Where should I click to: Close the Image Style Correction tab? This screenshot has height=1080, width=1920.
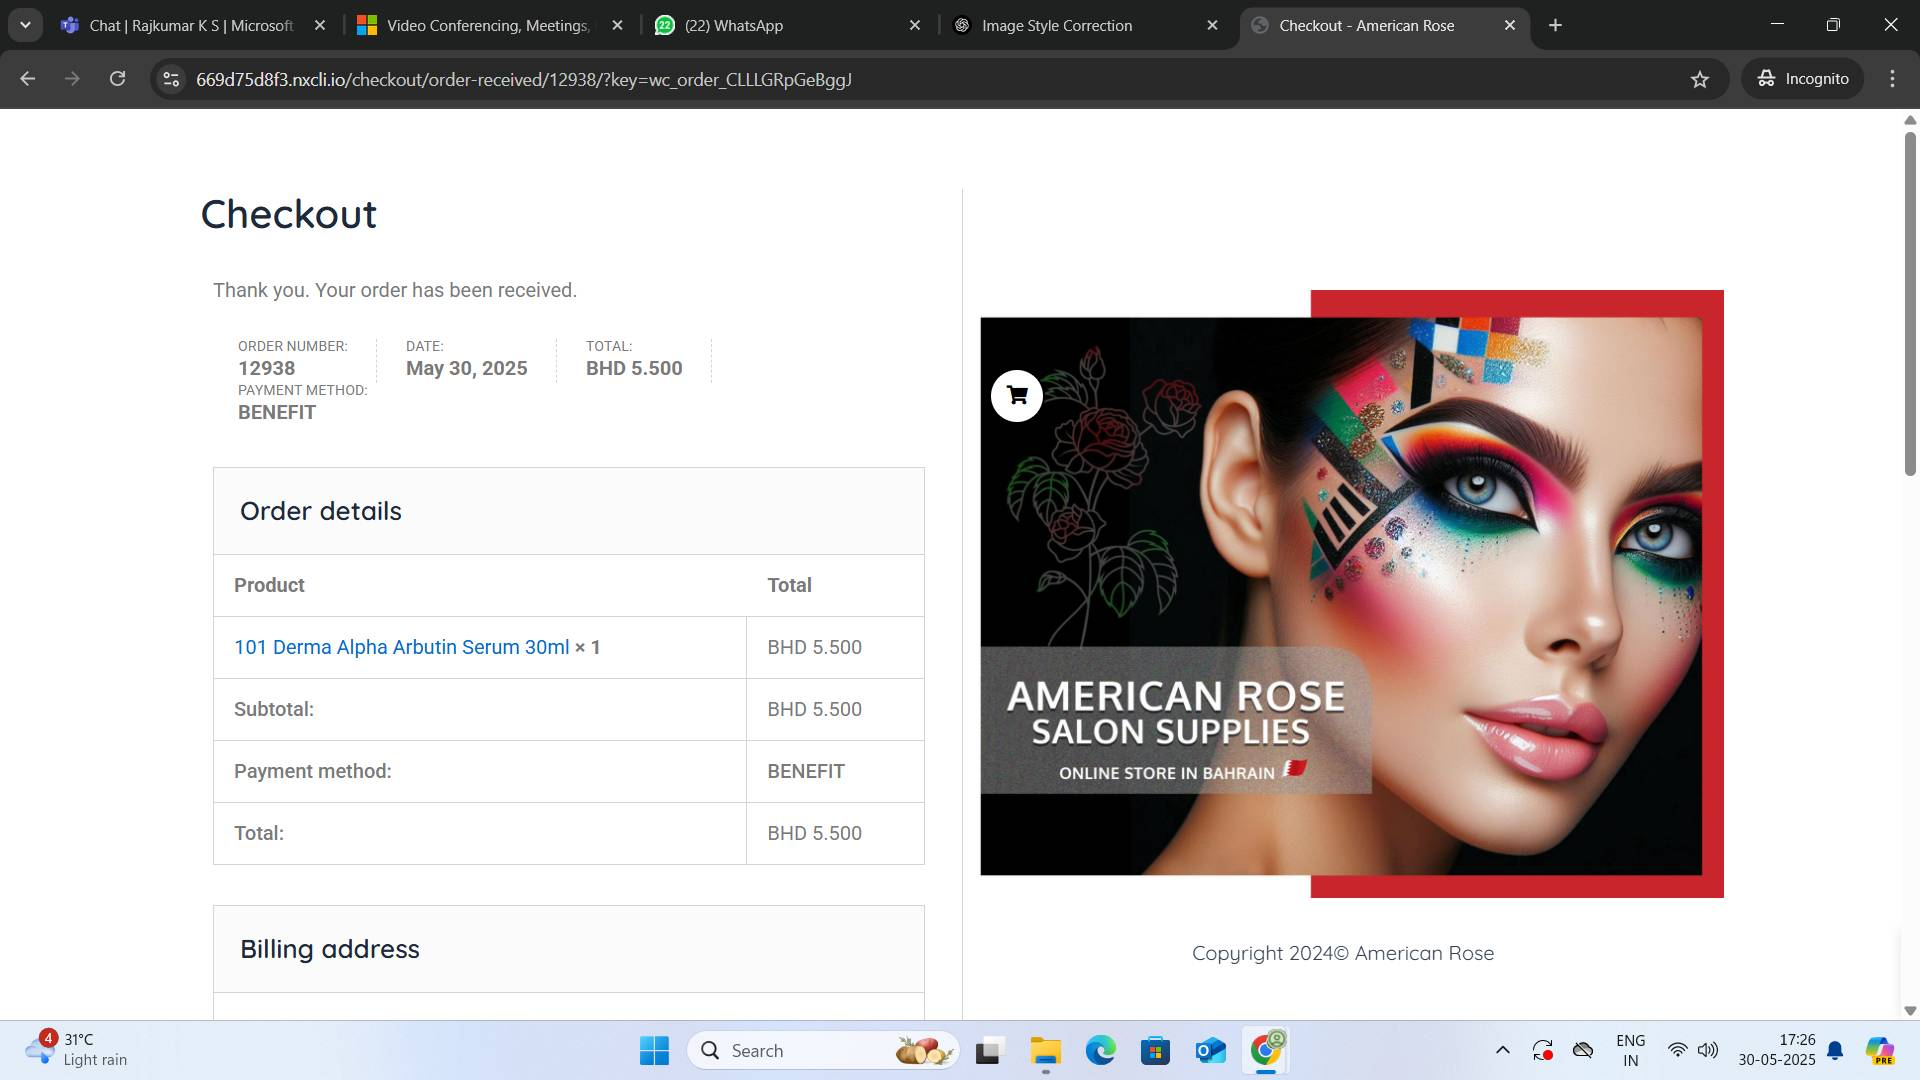(x=1212, y=25)
